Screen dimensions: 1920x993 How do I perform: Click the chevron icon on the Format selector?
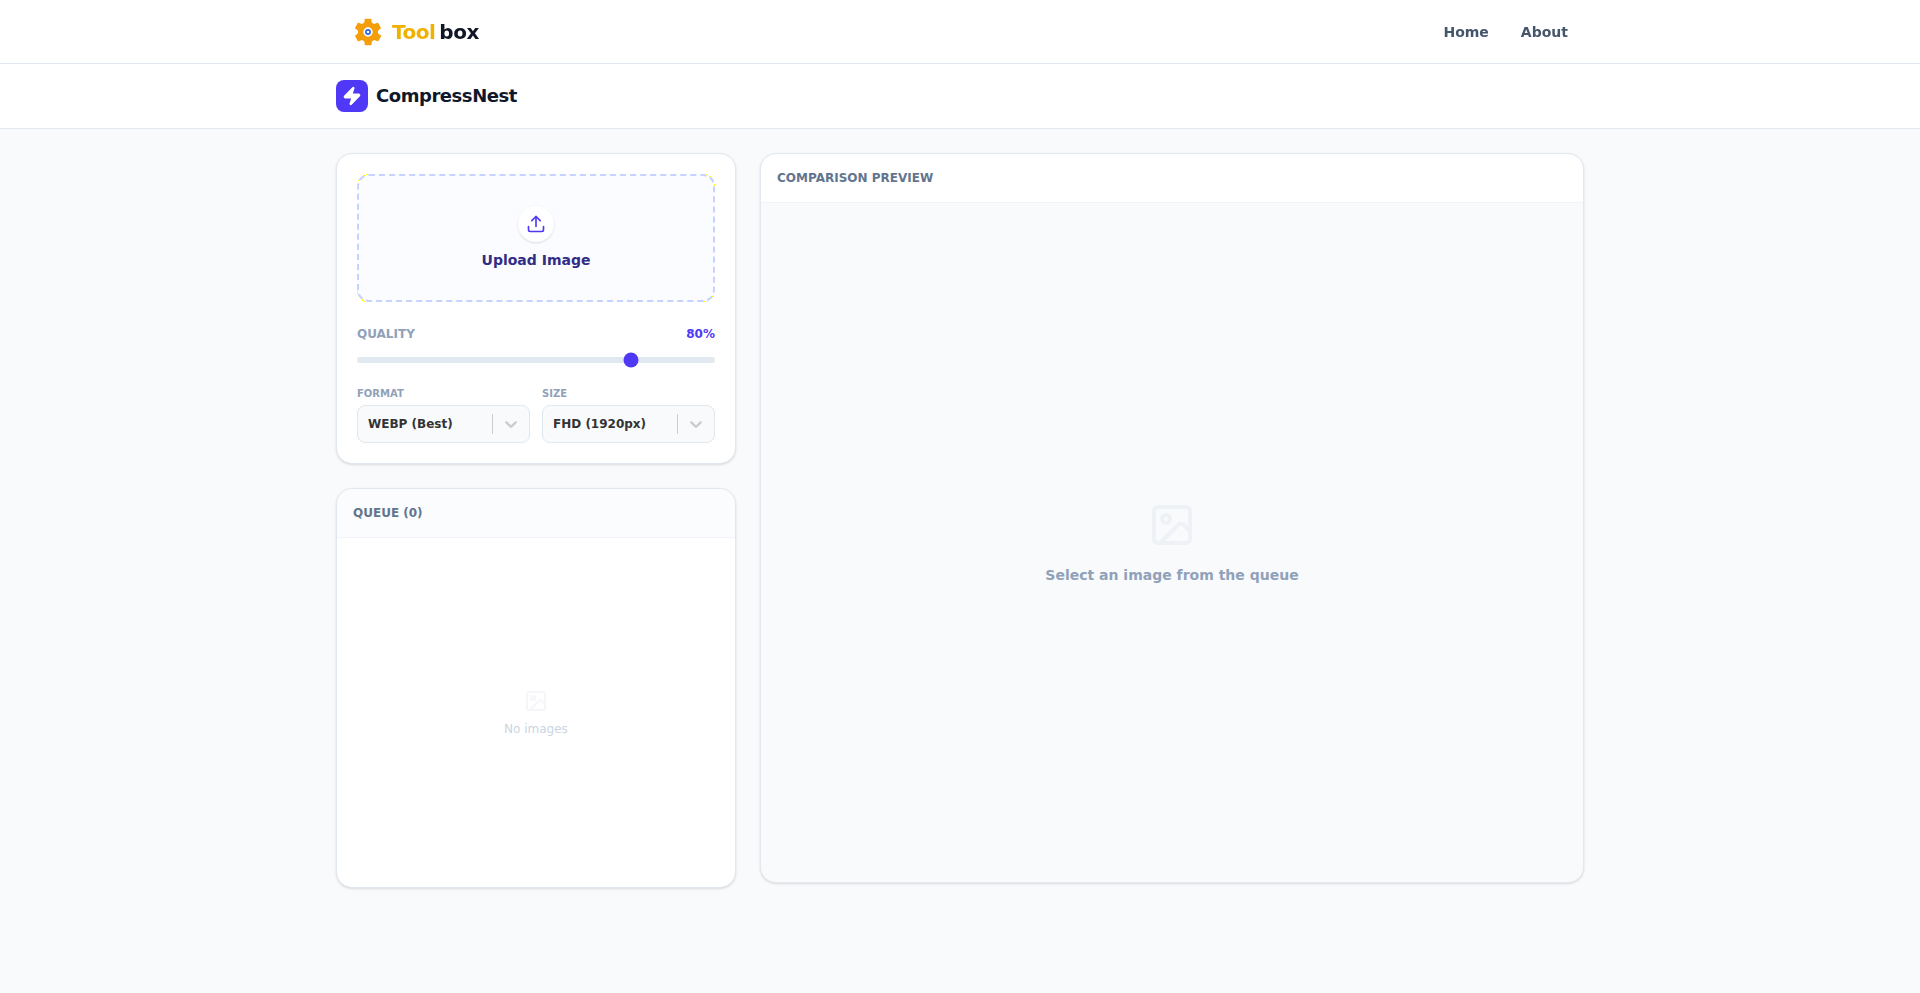tap(511, 424)
